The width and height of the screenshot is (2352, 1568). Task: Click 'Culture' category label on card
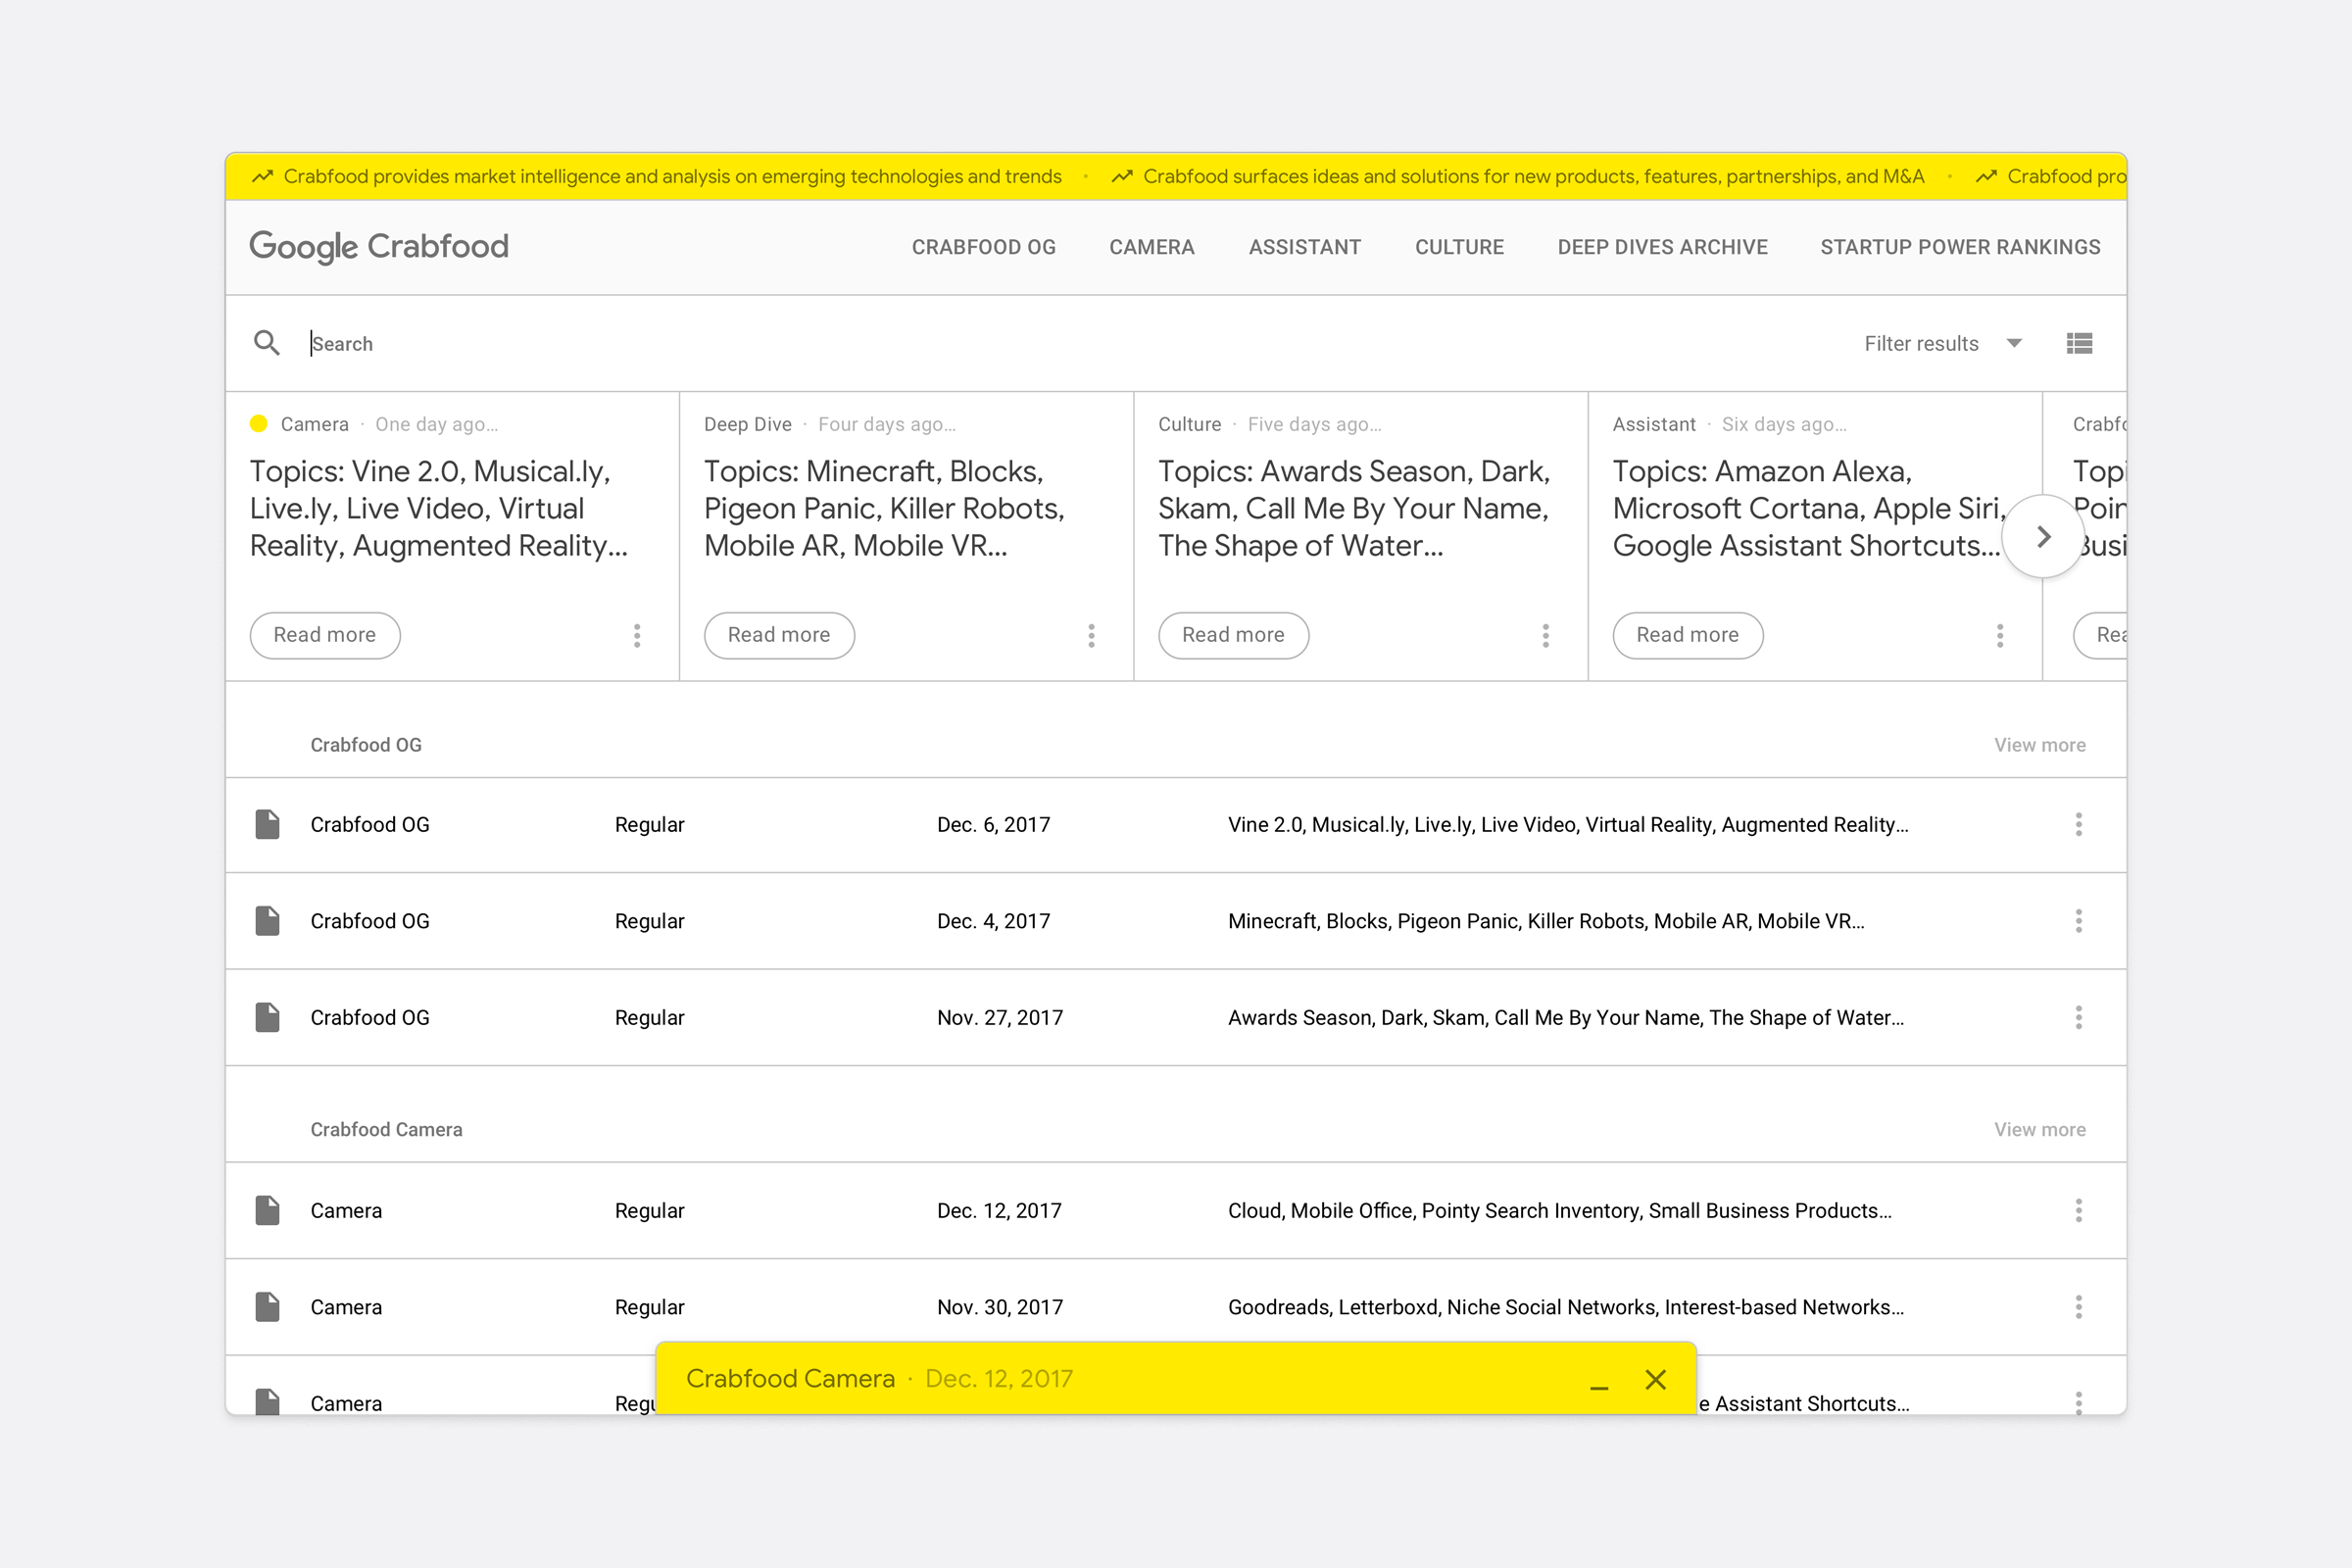(1189, 424)
